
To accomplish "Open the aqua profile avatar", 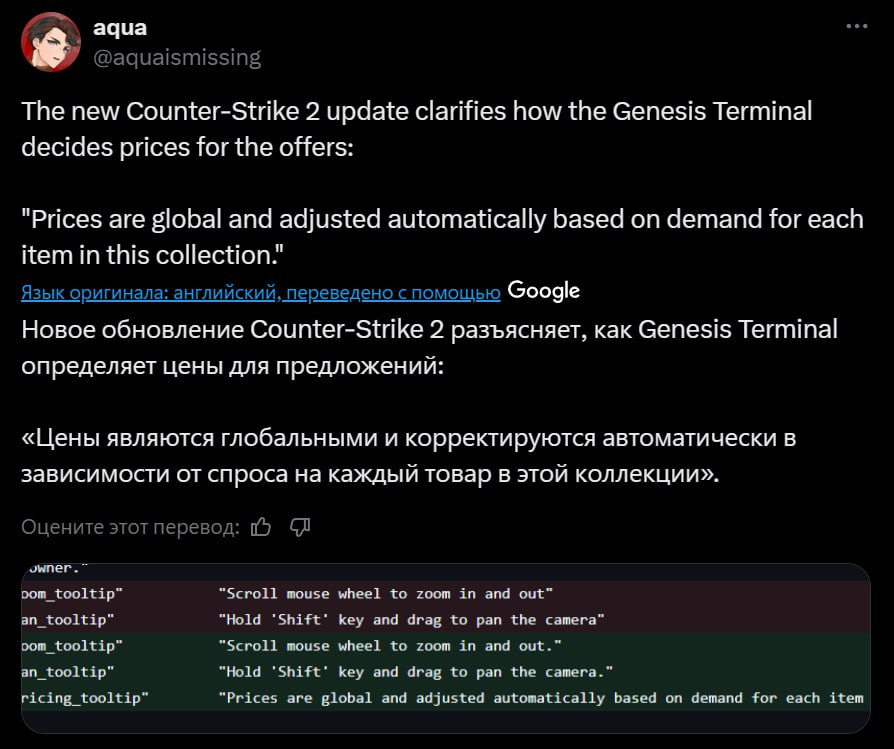I will (x=50, y=42).
